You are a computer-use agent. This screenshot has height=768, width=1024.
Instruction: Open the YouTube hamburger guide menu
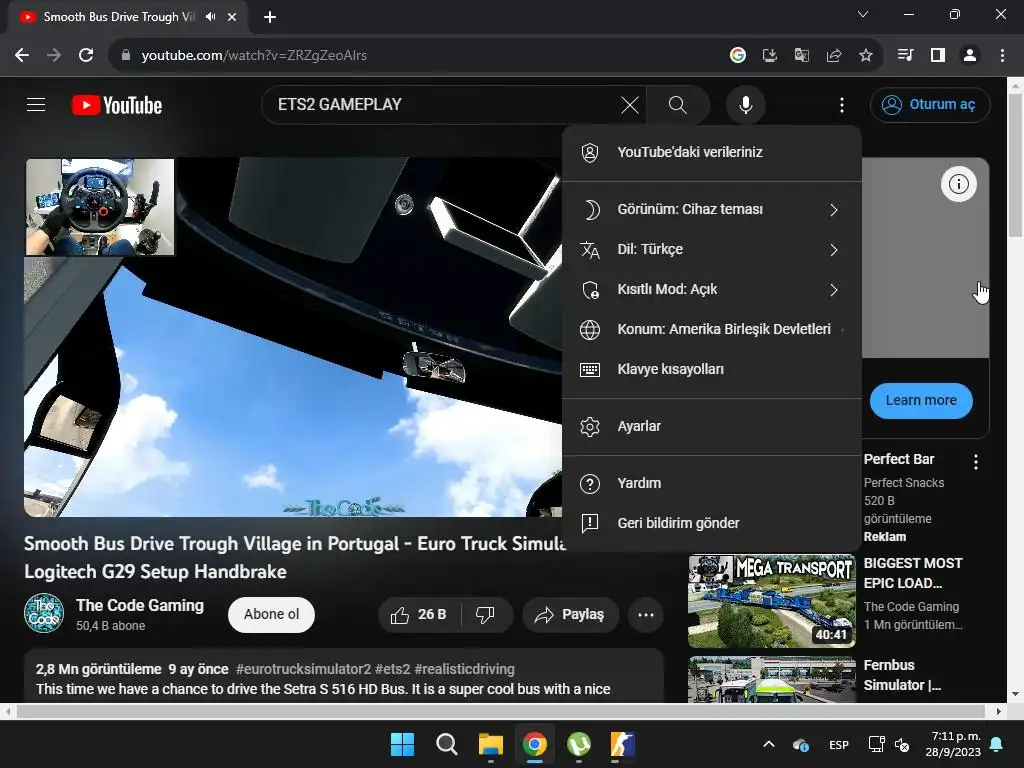tap(36, 104)
